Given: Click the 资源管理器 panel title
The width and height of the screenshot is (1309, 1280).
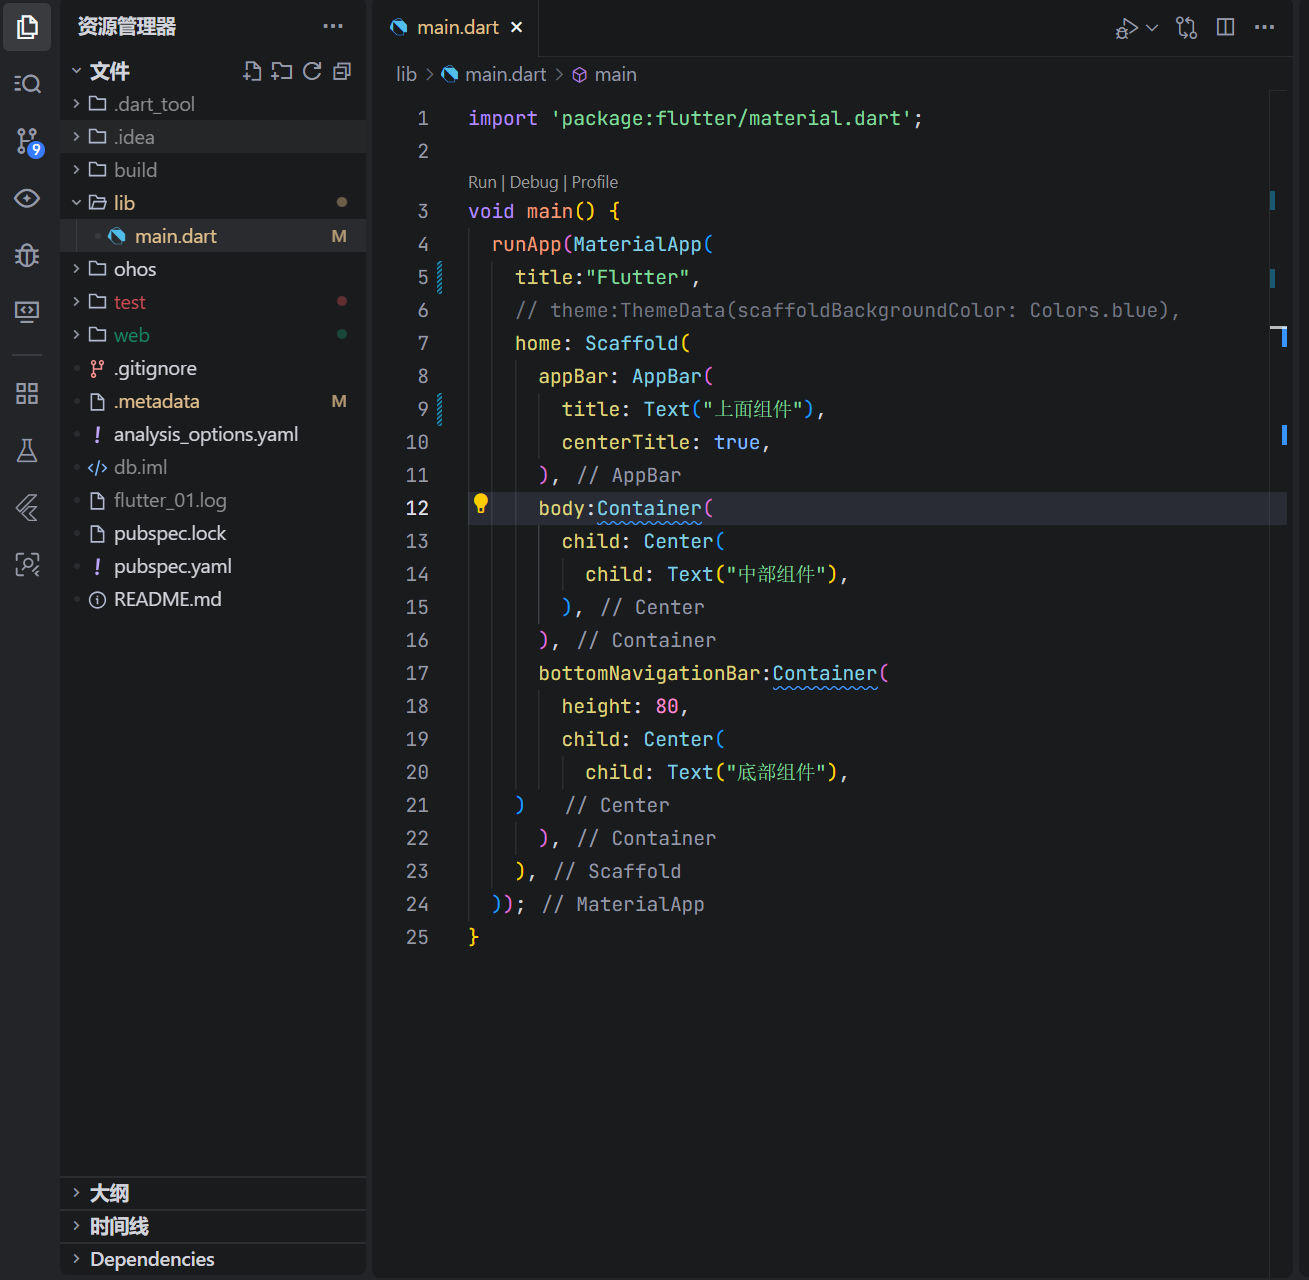Looking at the screenshot, I should pyautogui.click(x=127, y=27).
